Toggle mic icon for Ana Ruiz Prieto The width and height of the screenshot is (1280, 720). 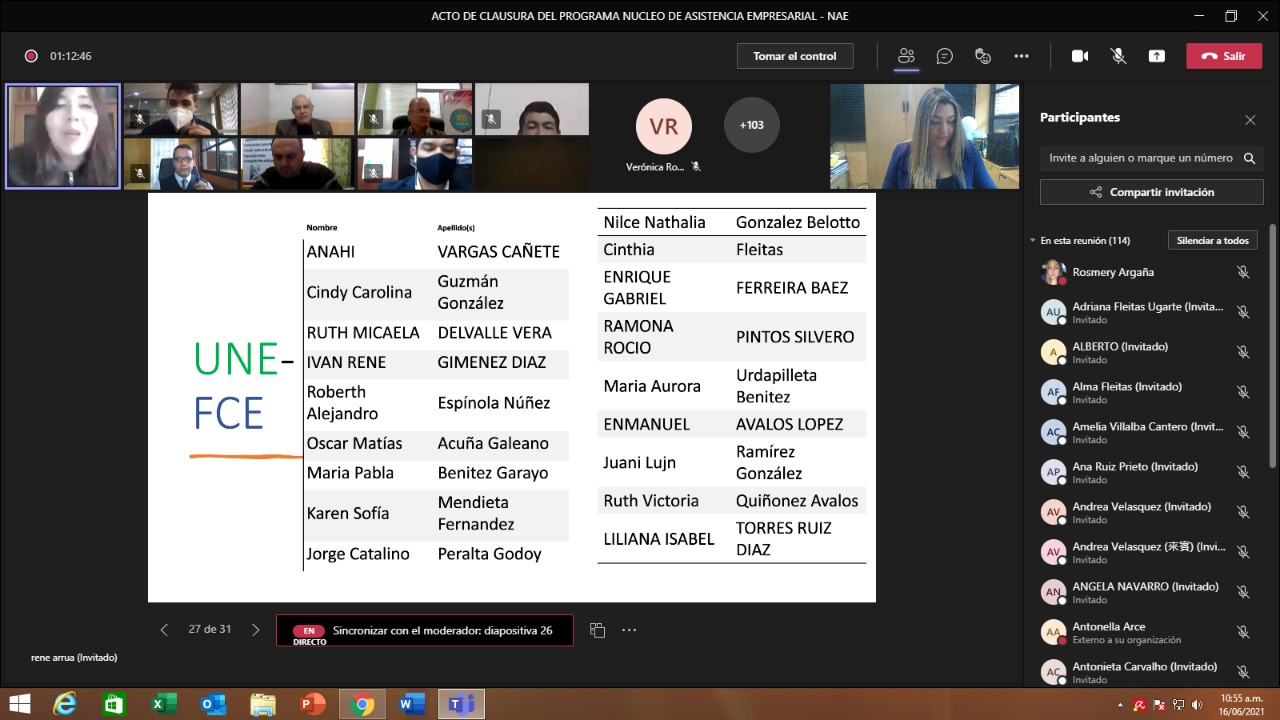(x=1243, y=472)
